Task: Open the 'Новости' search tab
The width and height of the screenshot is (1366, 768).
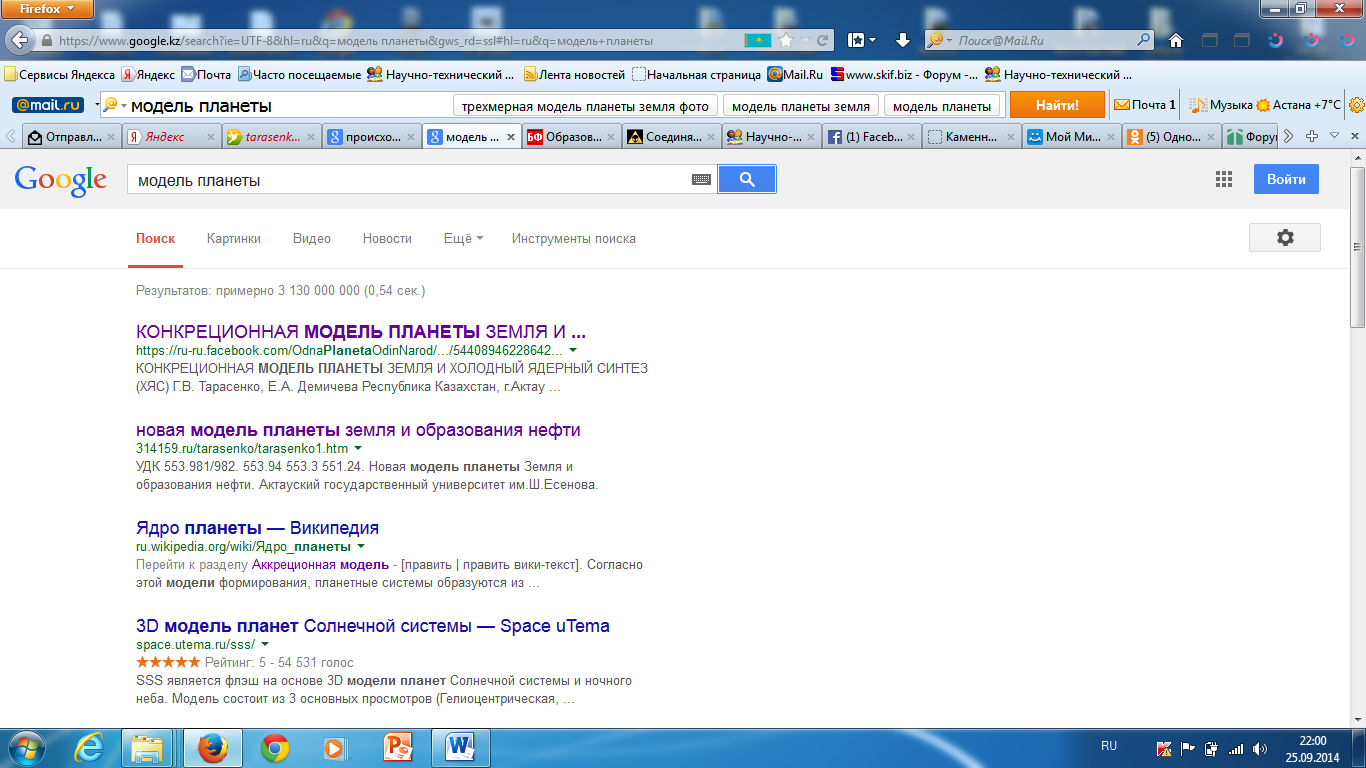Action: click(387, 239)
